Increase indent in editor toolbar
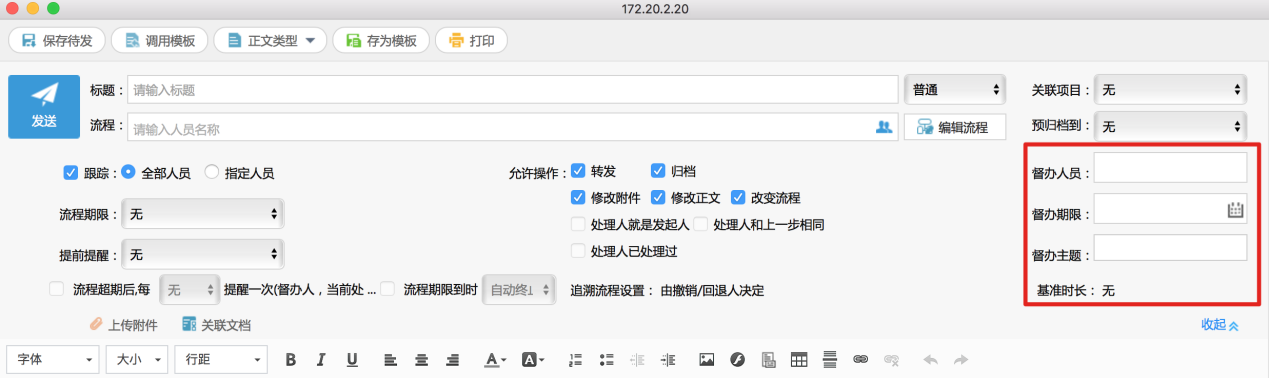The image size is (1269, 378). click(x=668, y=359)
